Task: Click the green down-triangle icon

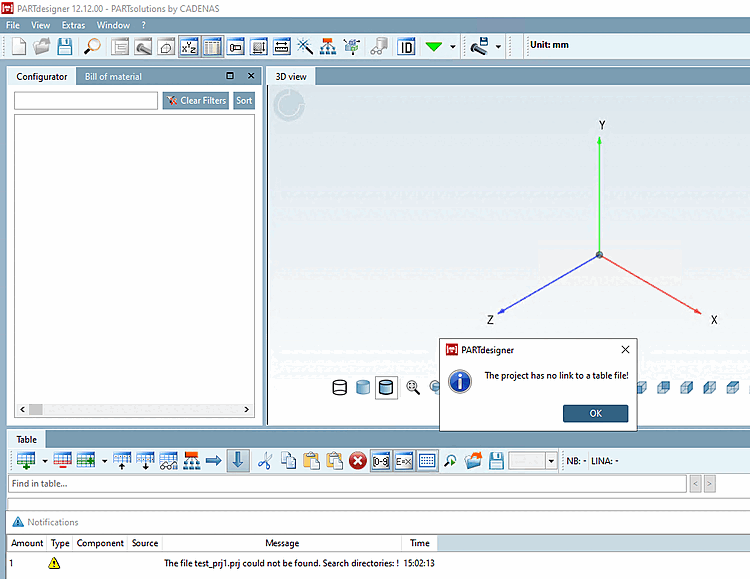Action: [434, 46]
